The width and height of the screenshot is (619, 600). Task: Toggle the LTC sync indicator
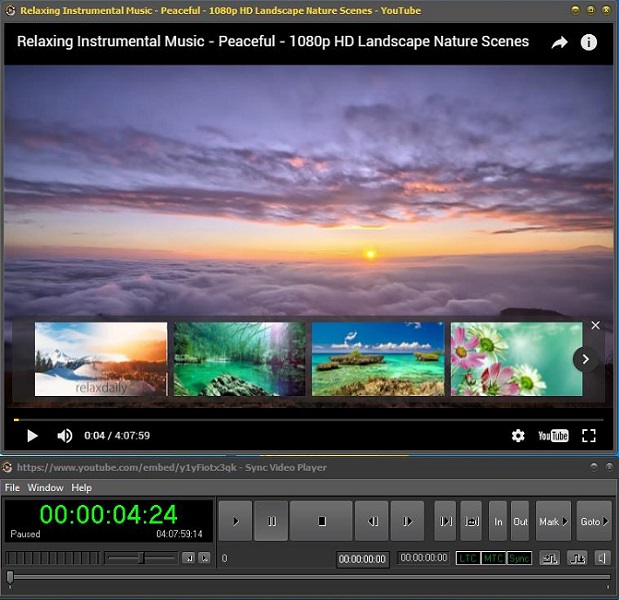467,558
